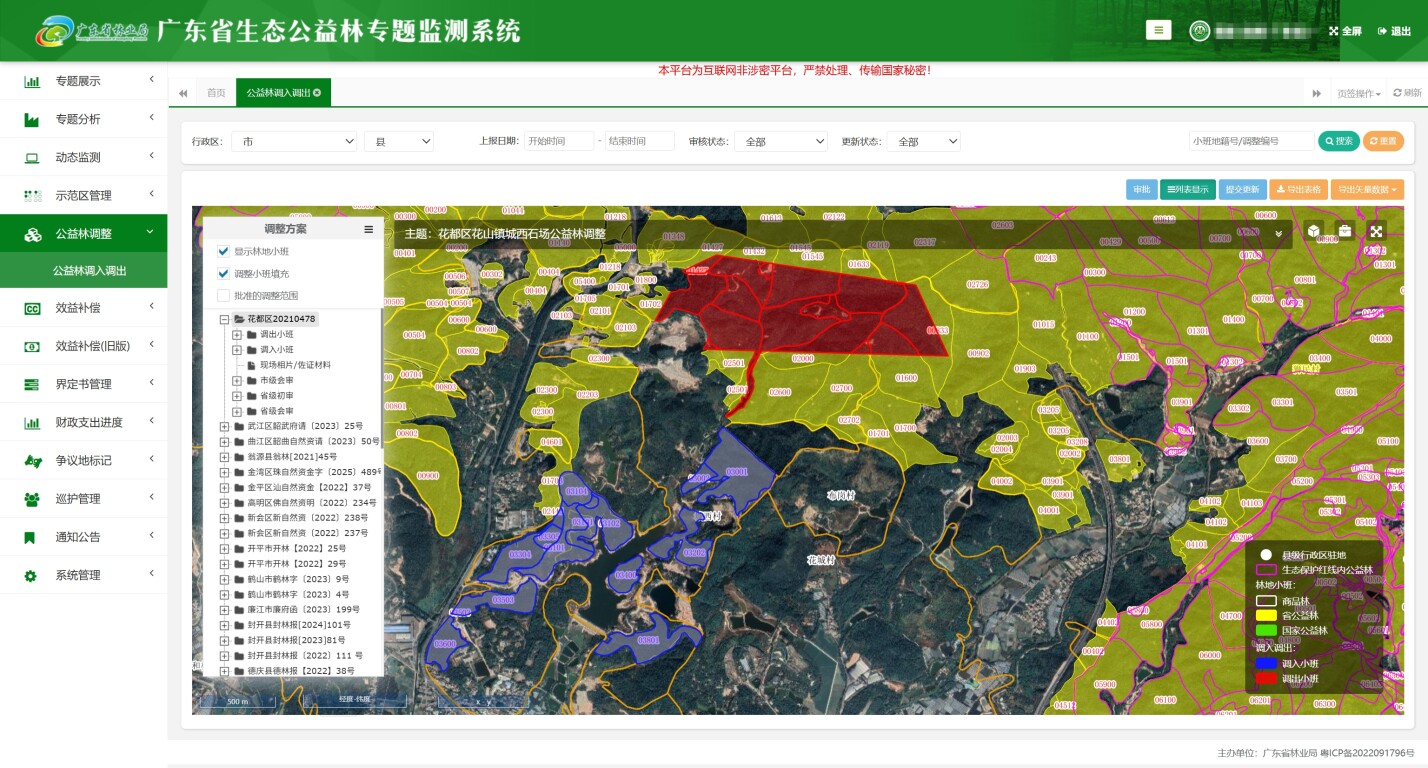Open the briefcase toolbox icon on the map toolbar
Viewport: 1428px width, 768px height.
pyautogui.click(x=1345, y=231)
